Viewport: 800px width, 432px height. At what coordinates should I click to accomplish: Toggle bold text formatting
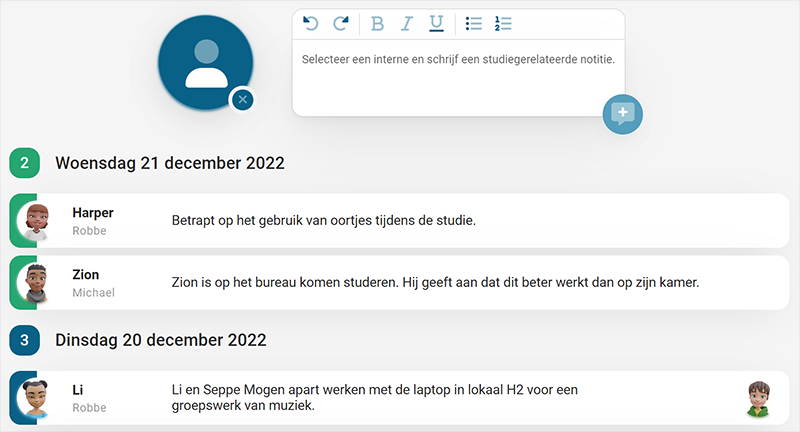377,23
